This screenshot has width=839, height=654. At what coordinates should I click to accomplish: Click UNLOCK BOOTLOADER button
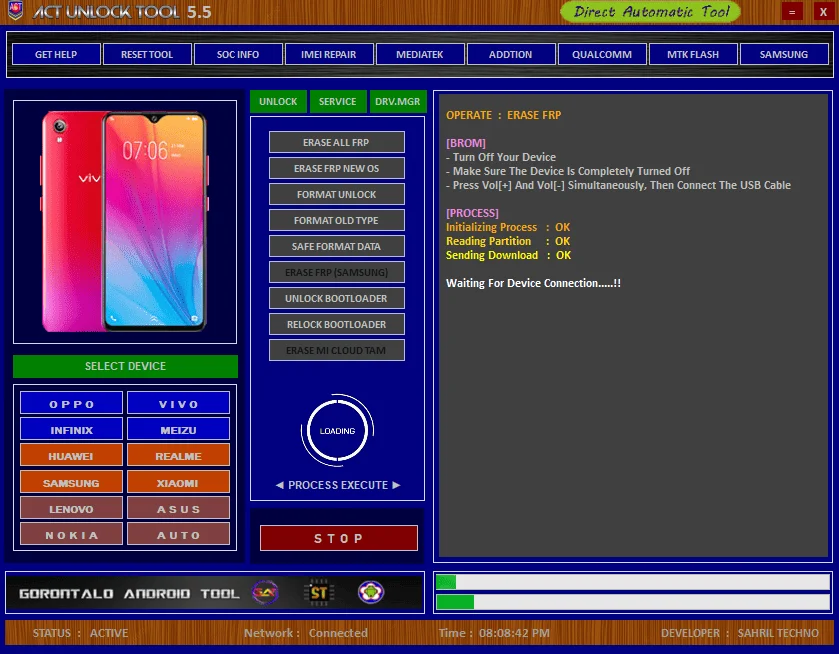click(337, 298)
